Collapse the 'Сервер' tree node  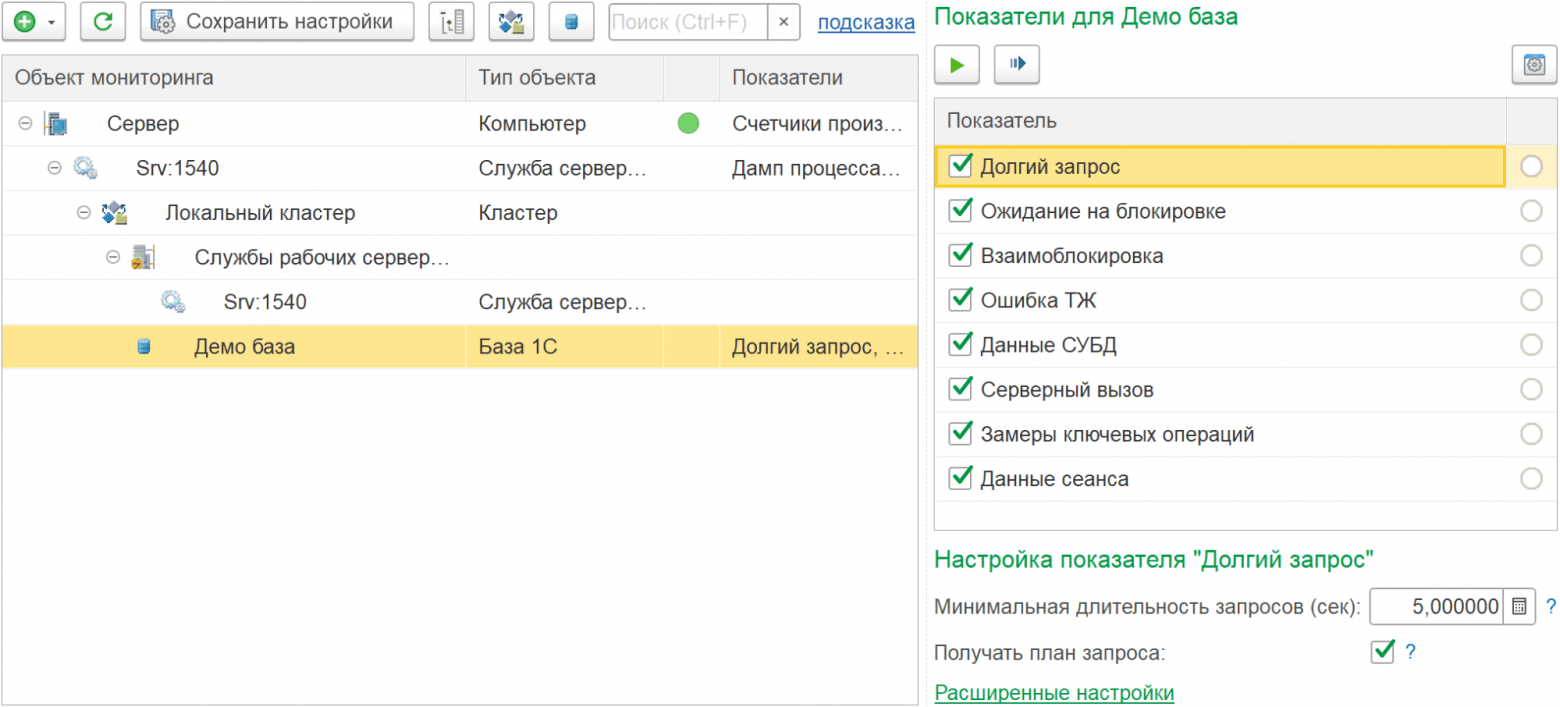pyautogui.click(x=25, y=124)
